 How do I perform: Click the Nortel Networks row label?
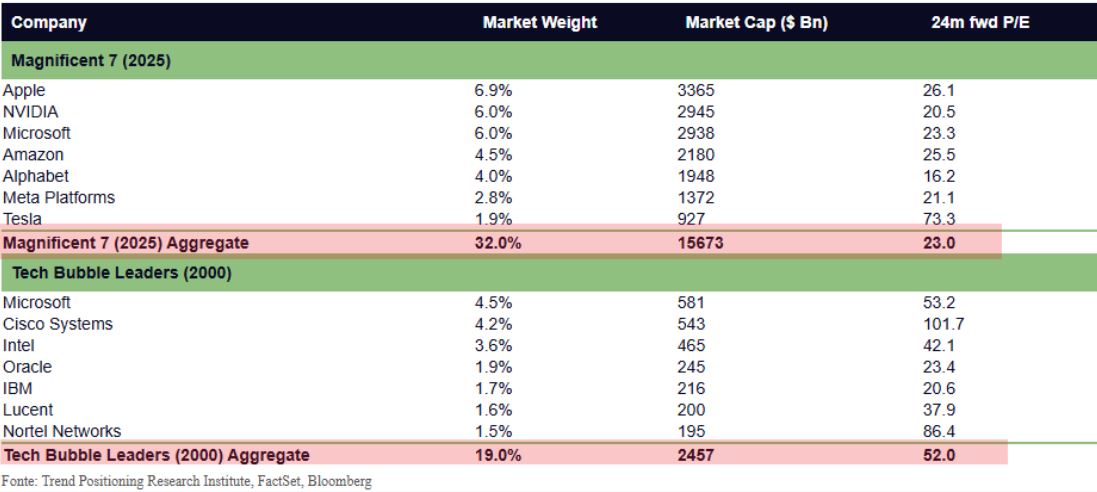62,431
